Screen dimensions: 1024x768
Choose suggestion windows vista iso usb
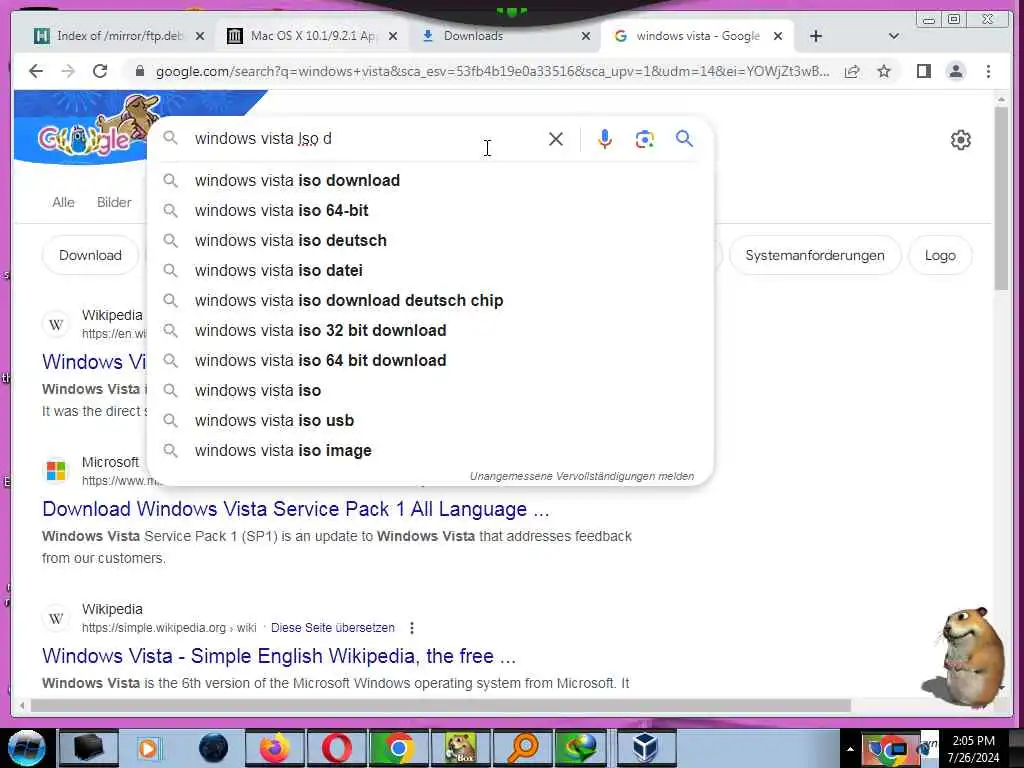[430, 421]
